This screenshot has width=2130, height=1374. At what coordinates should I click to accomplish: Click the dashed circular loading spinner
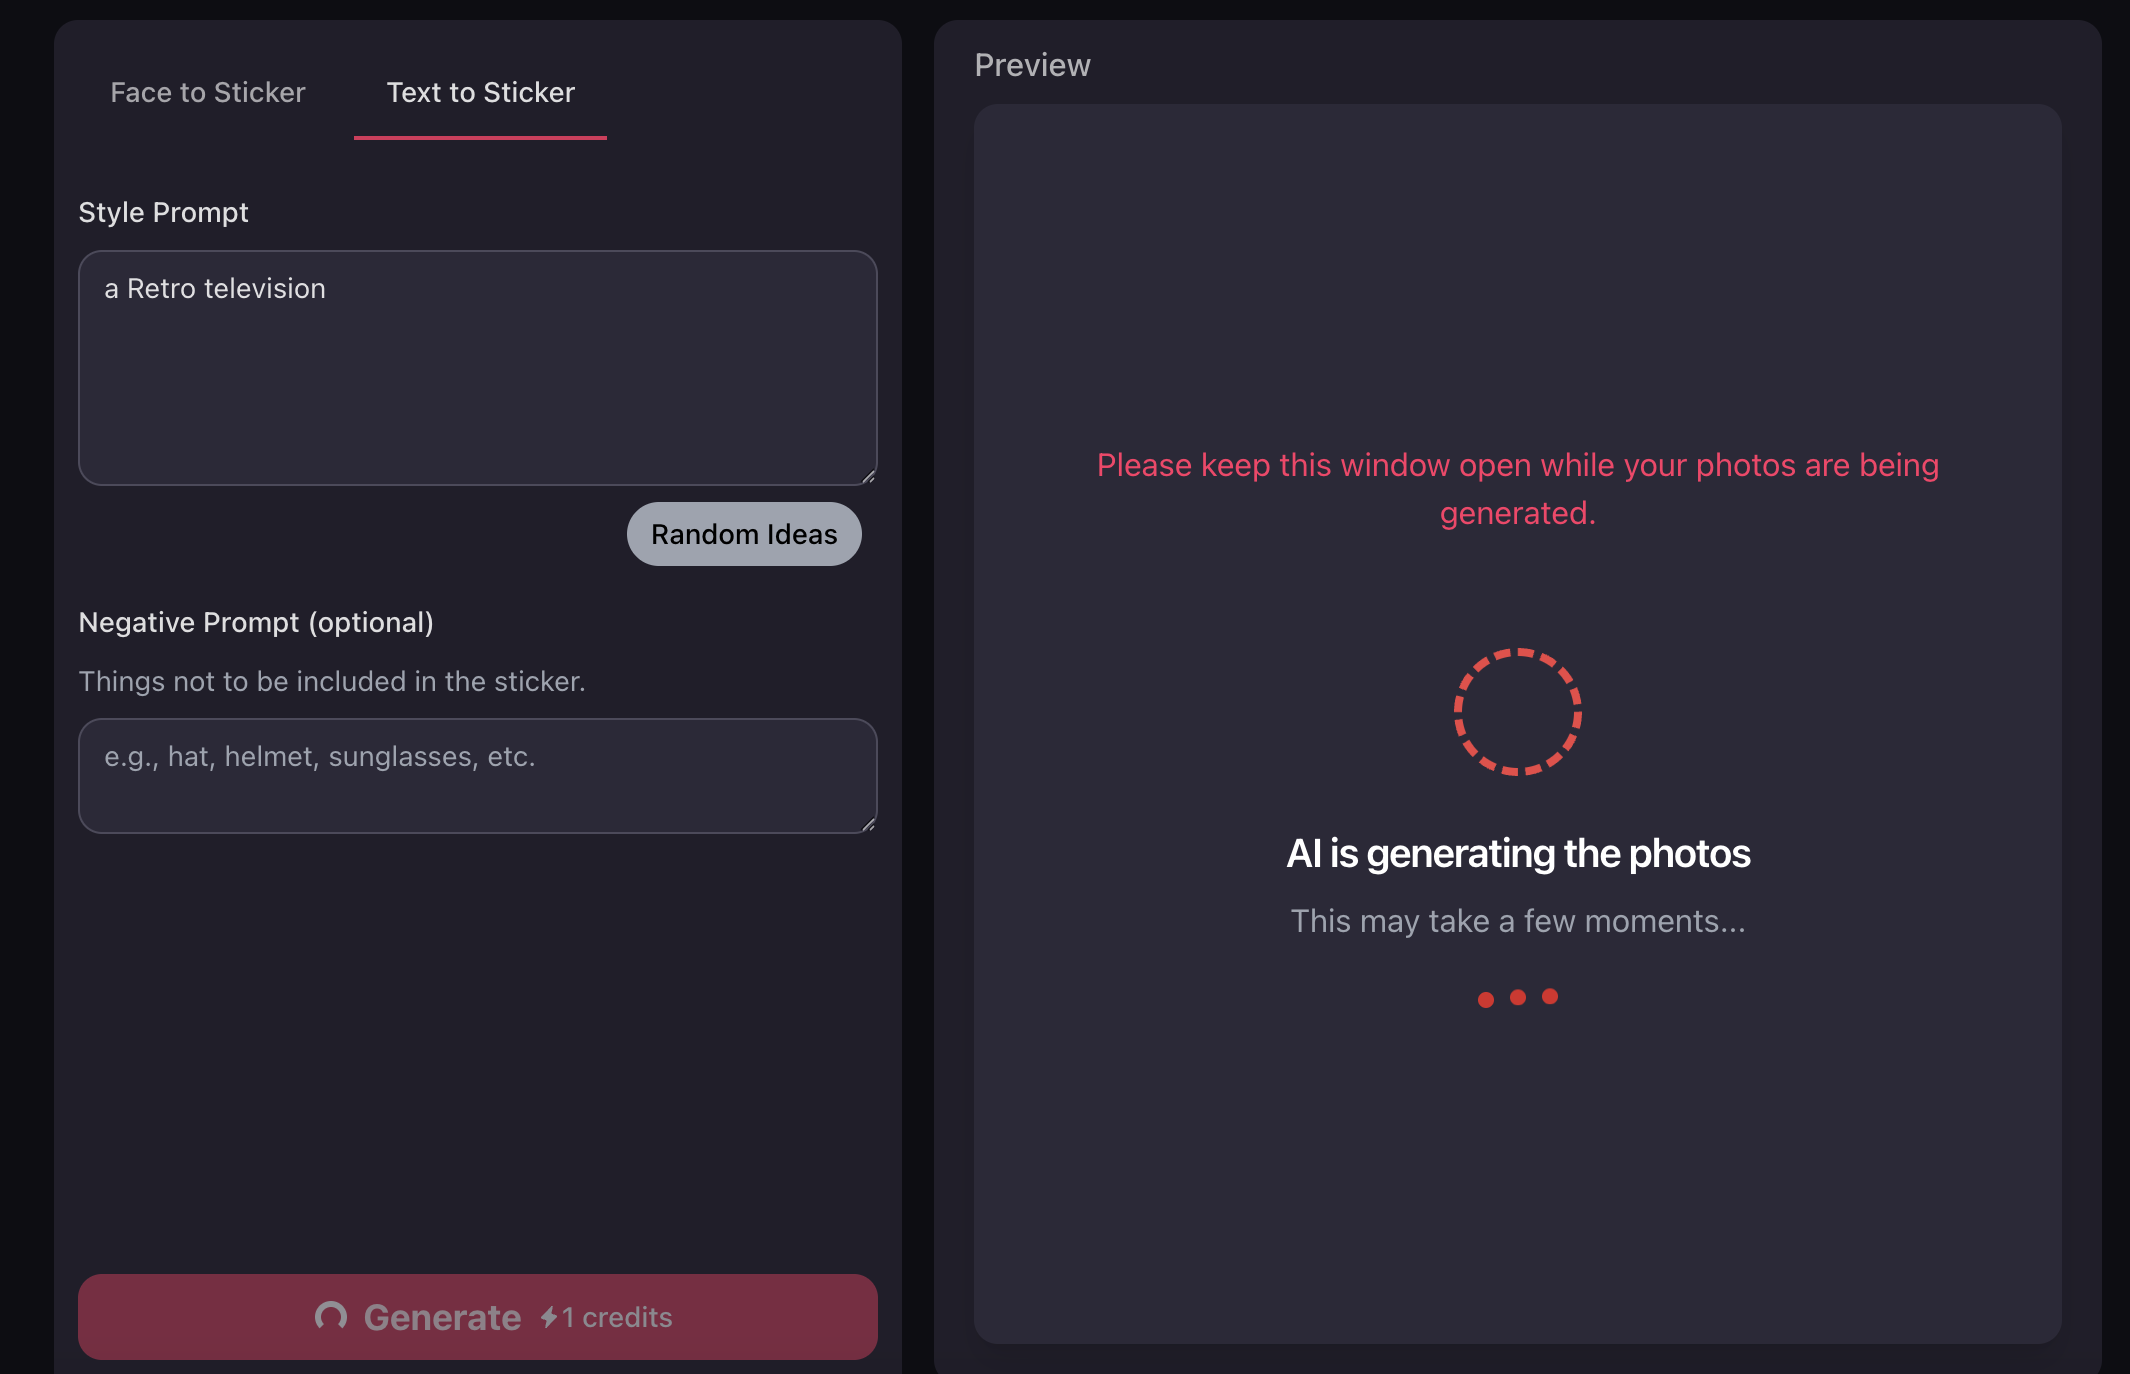(x=1517, y=712)
